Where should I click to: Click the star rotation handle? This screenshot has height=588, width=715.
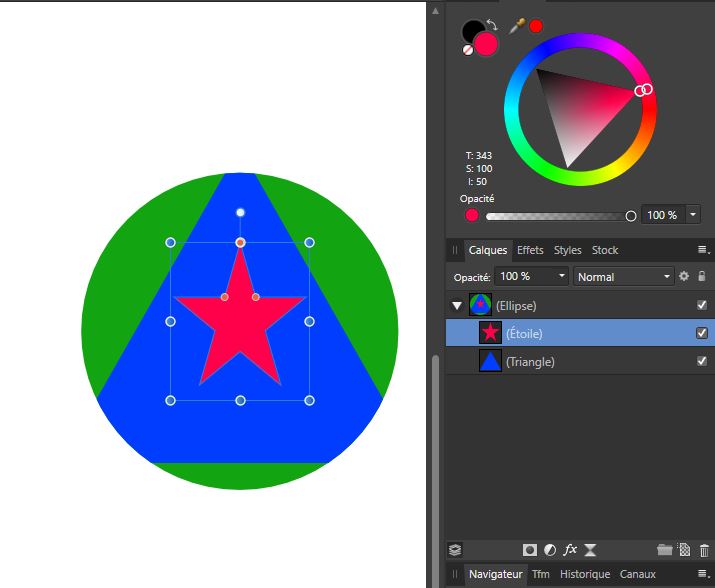[240, 212]
